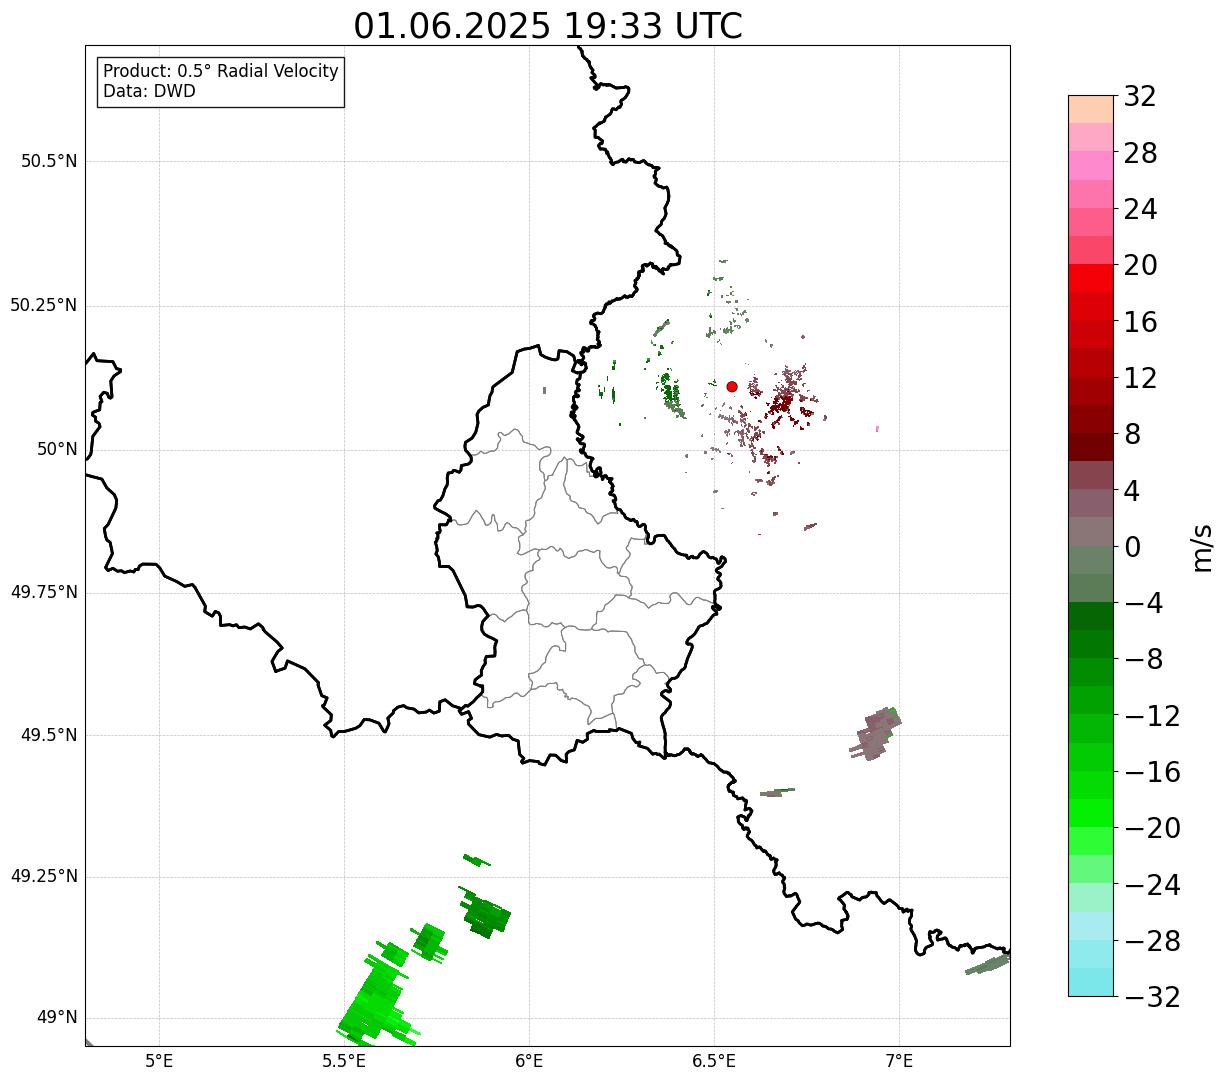Click the 49.5°N latitude label
1225x1081 pixels.
pyautogui.click(x=49, y=736)
